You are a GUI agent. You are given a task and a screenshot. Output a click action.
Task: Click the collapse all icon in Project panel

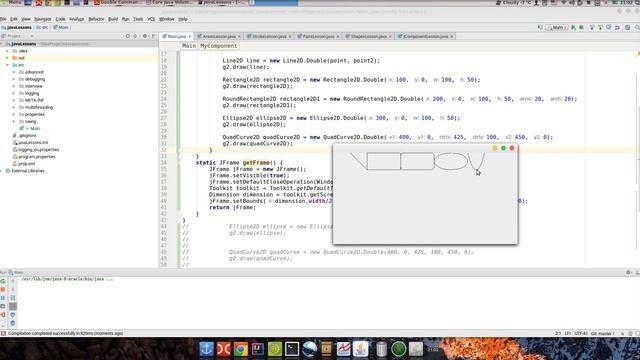[x=136, y=36]
